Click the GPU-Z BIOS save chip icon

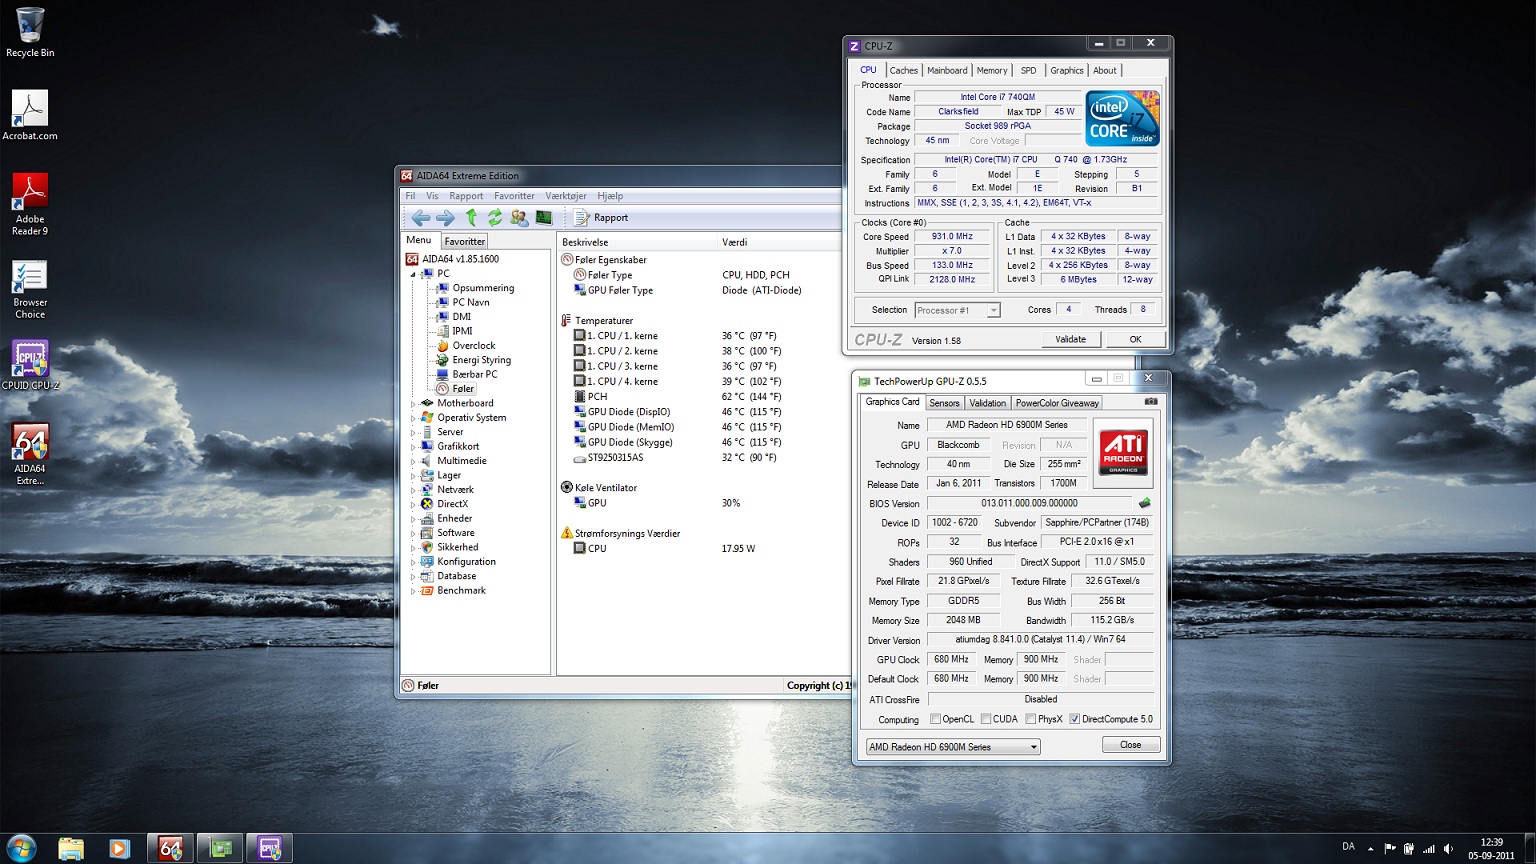(x=1145, y=503)
